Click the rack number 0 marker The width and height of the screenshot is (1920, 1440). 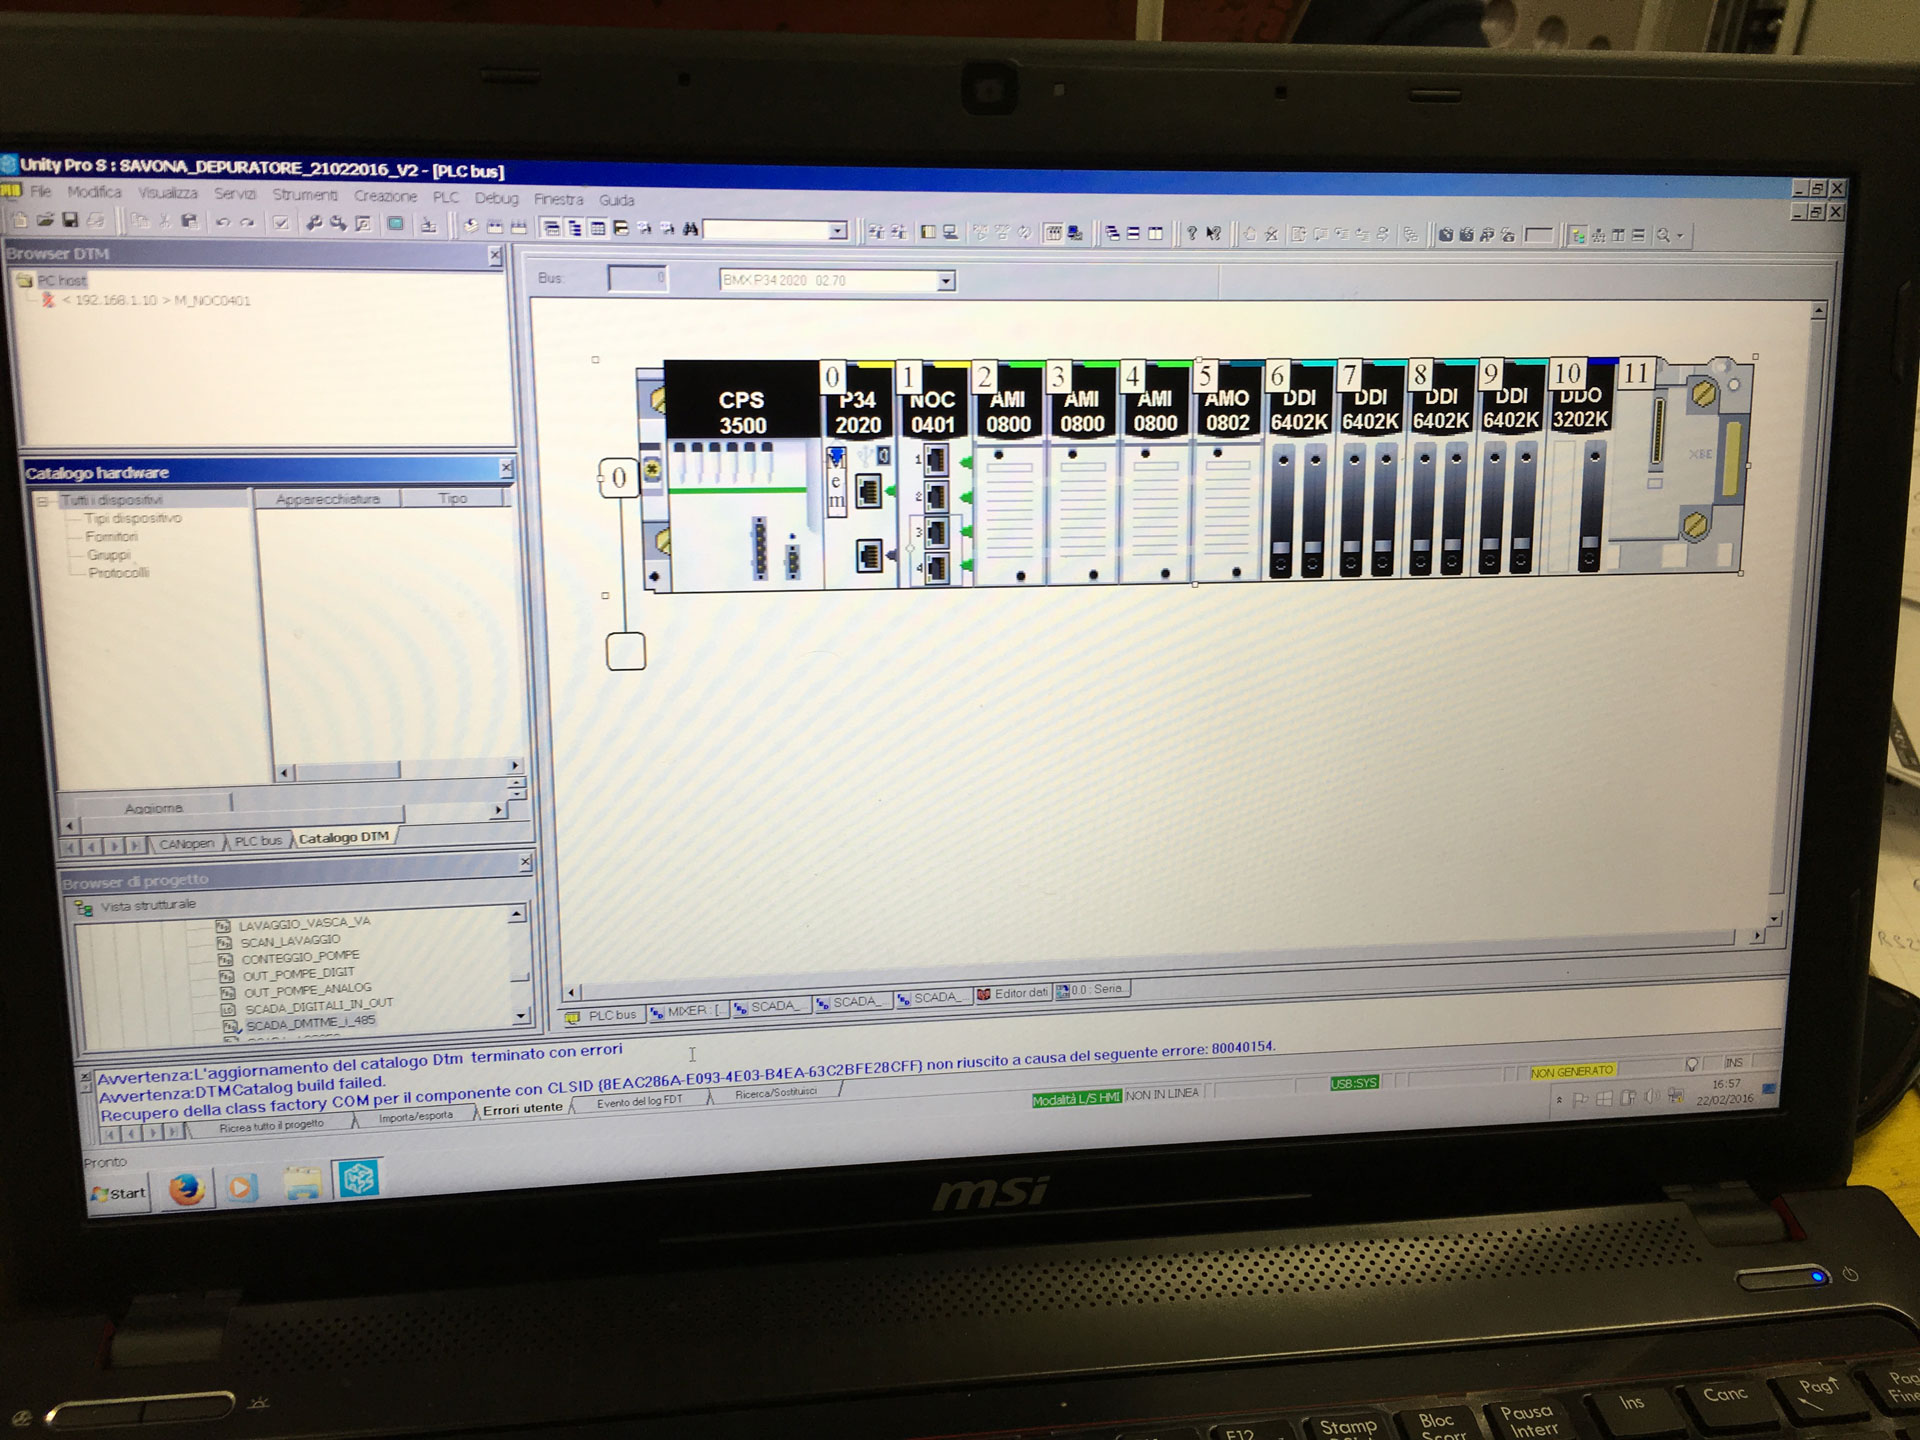[x=618, y=478]
